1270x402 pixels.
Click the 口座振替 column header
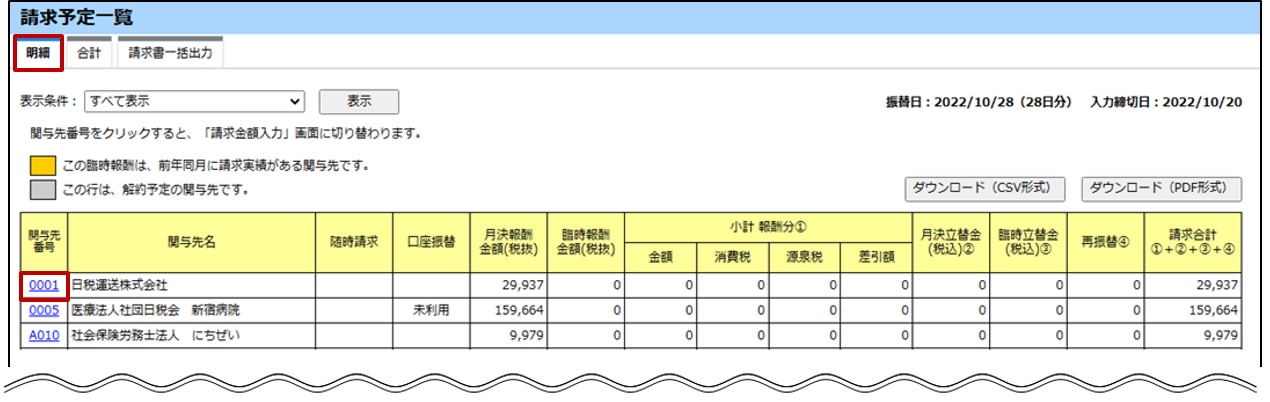coord(432,241)
